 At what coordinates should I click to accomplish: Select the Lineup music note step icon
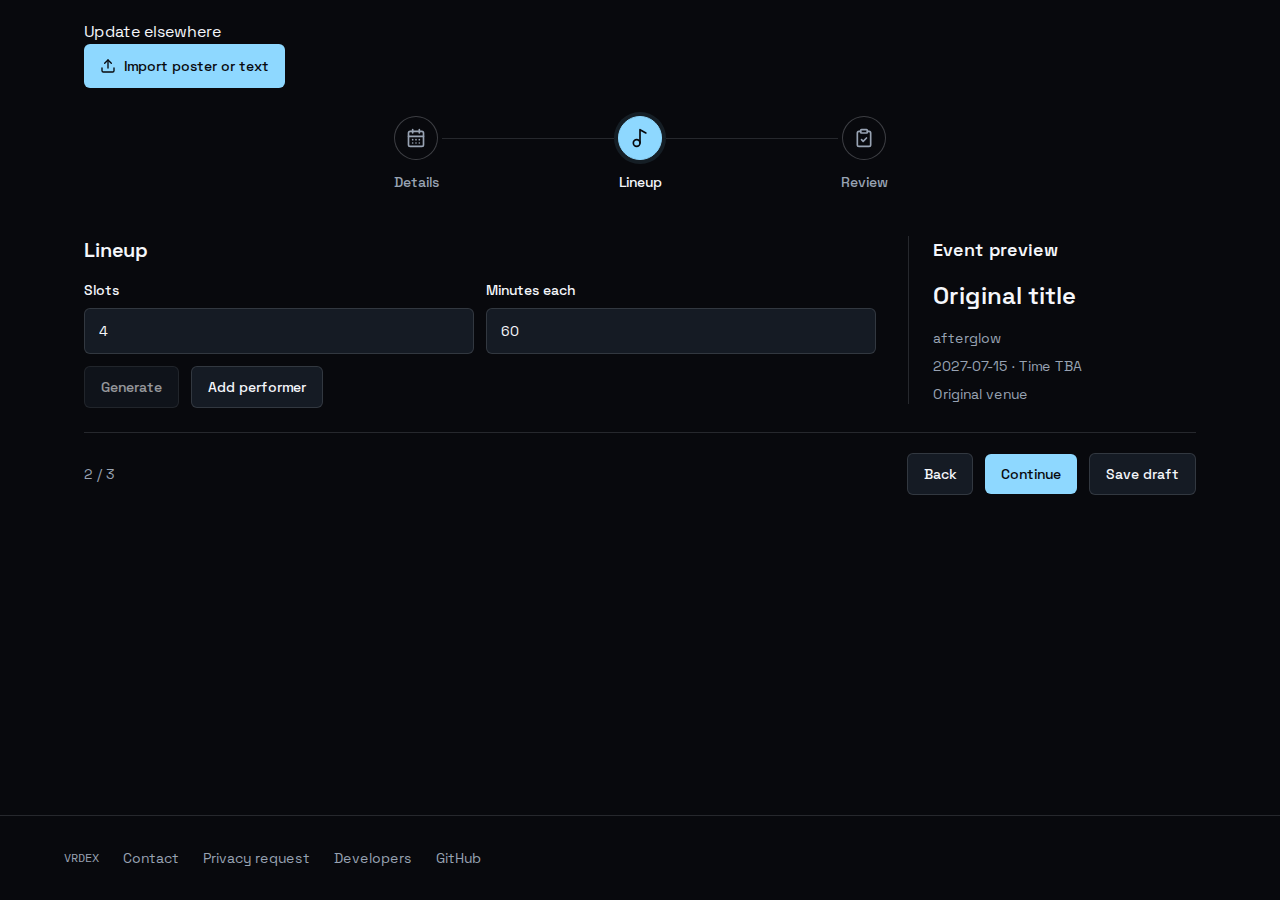640,138
